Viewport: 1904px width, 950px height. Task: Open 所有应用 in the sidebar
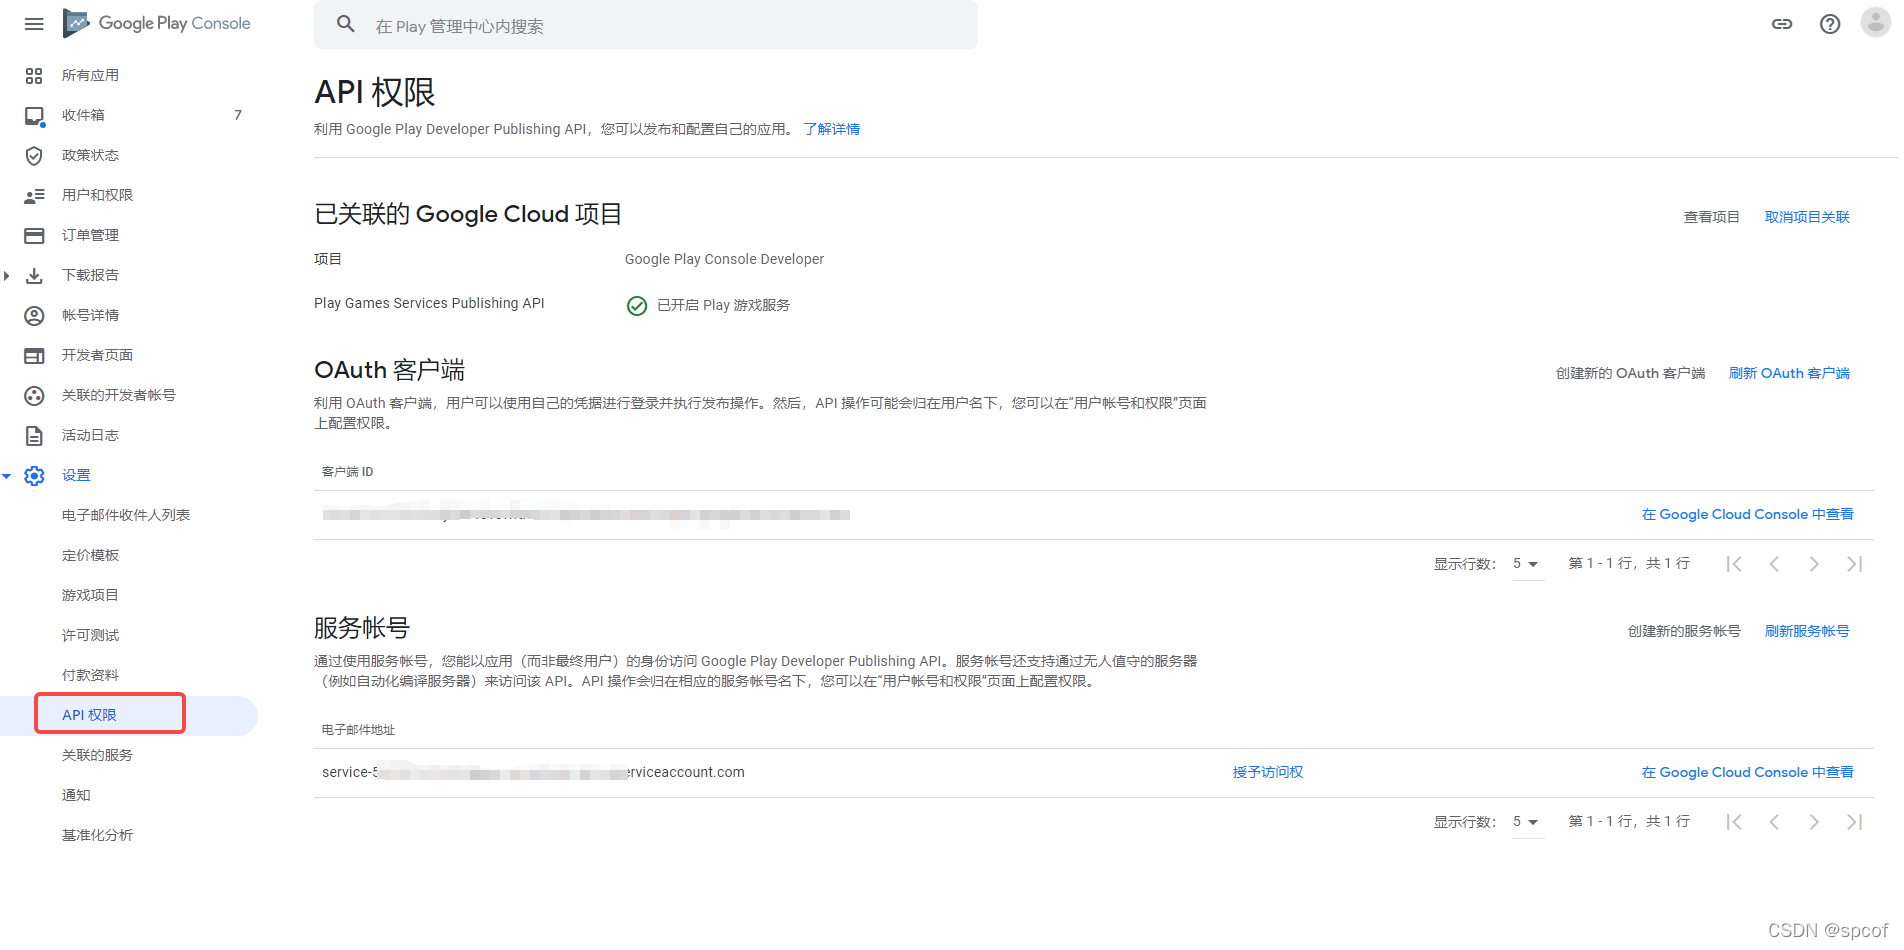pos(90,75)
